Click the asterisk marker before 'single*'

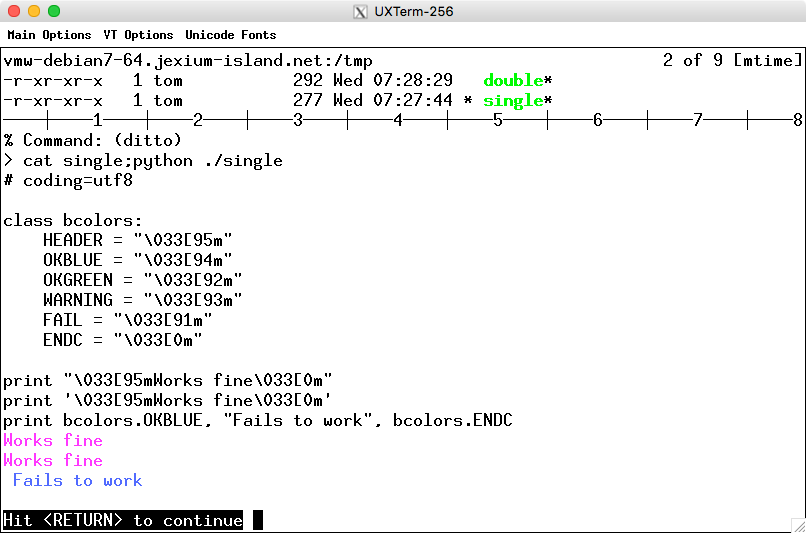pyautogui.click(x=468, y=99)
